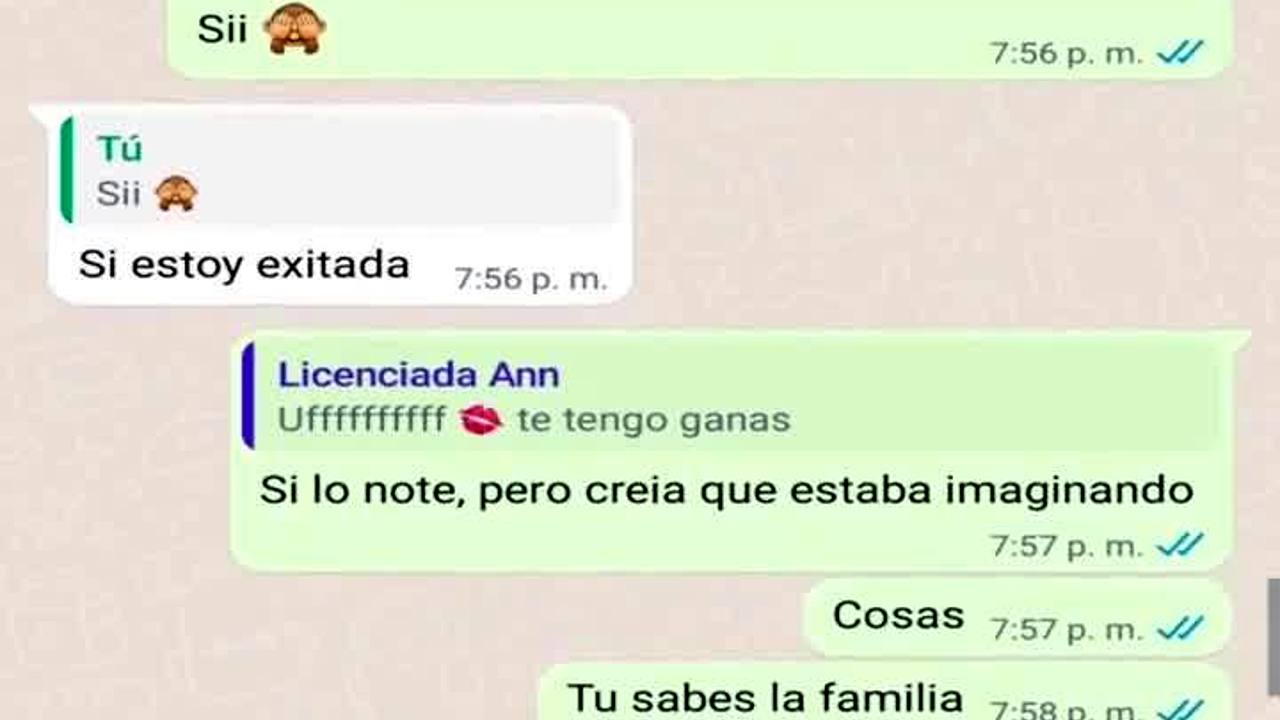Image resolution: width=1280 pixels, height=720 pixels.
Task: Tap 'Ufffffffffff te tengo ganas' quoted text
Action: coord(534,421)
